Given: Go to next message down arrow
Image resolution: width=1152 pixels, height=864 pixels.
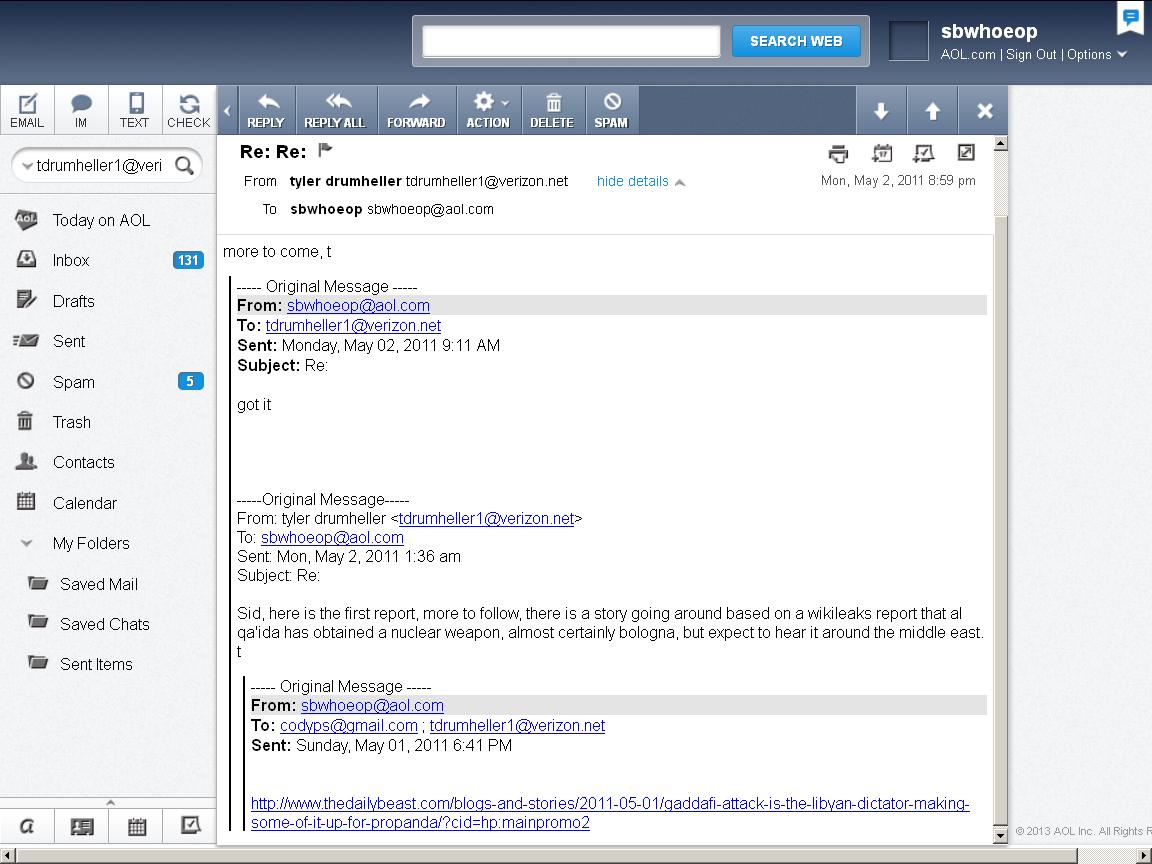Looking at the screenshot, I should (x=881, y=111).
